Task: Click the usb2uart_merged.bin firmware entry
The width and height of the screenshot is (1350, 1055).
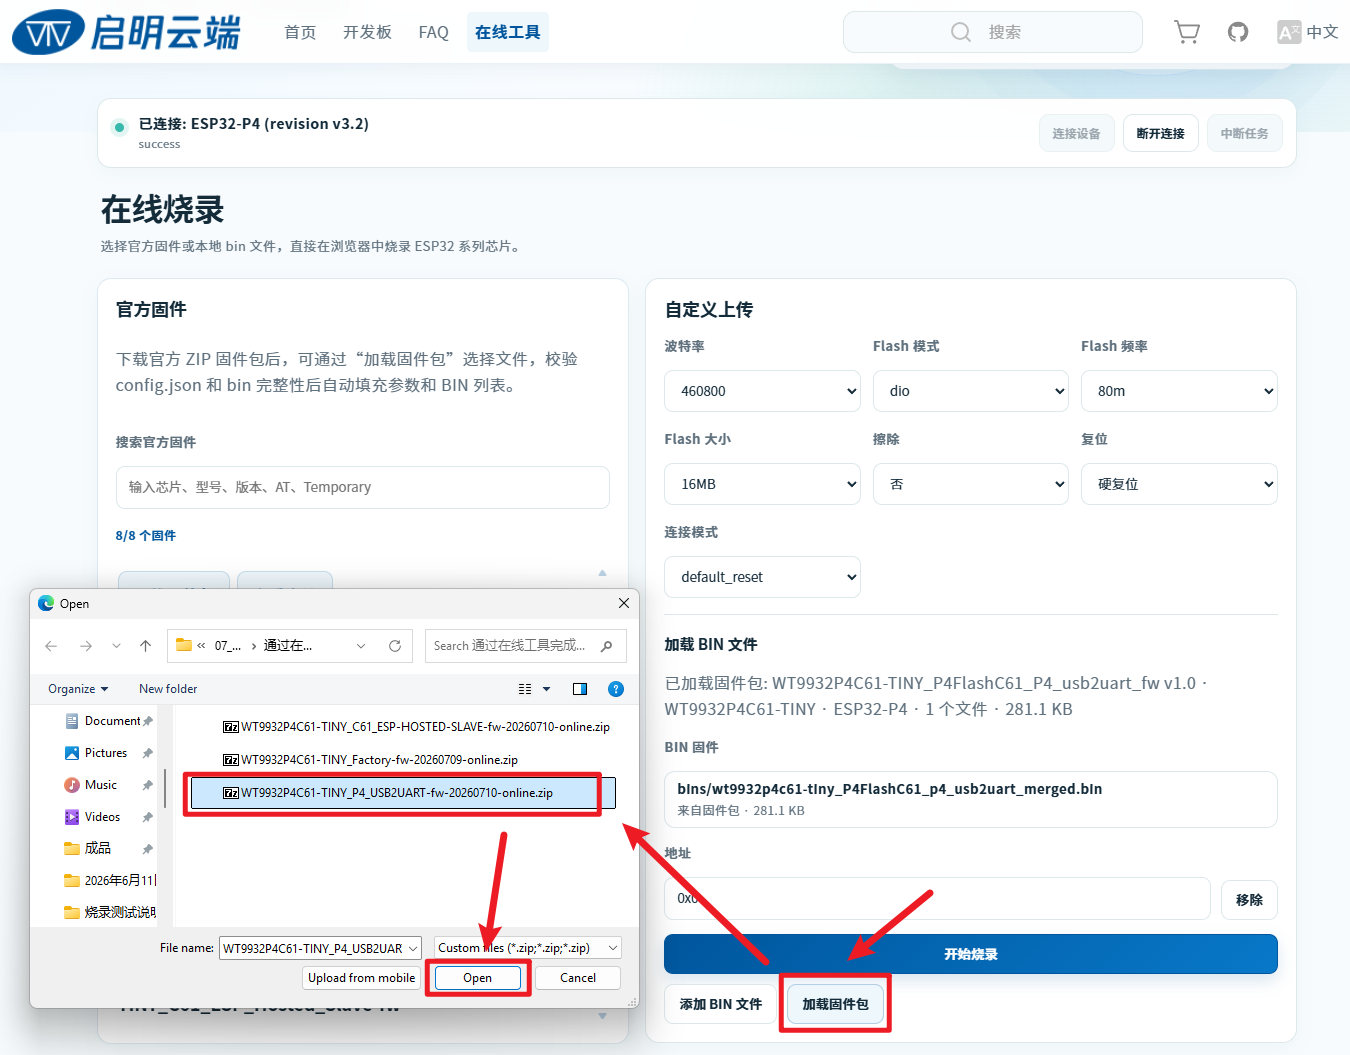Action: [971, 799]
